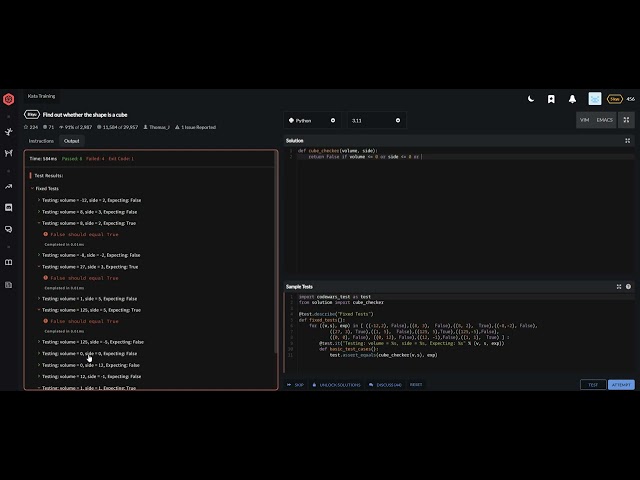Enable VIM key bindings

coord(584,120)
